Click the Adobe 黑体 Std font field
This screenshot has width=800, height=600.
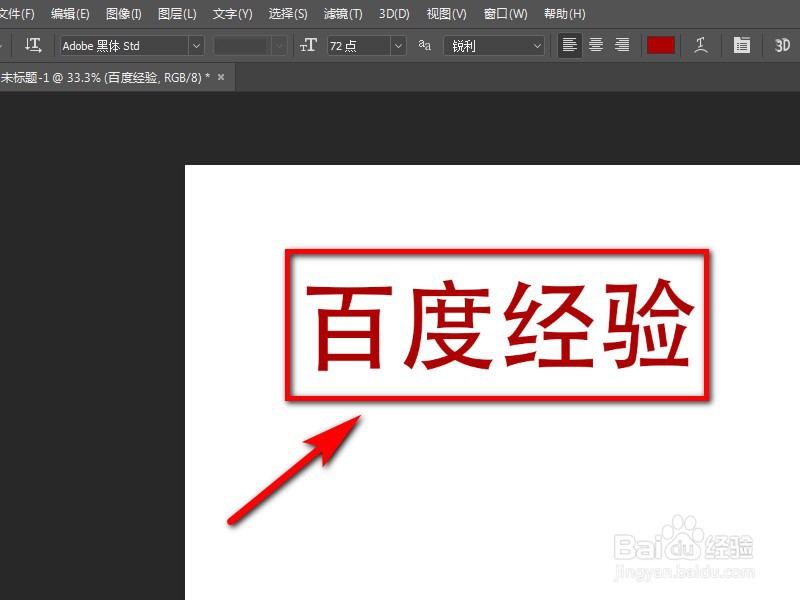(124, 46)
